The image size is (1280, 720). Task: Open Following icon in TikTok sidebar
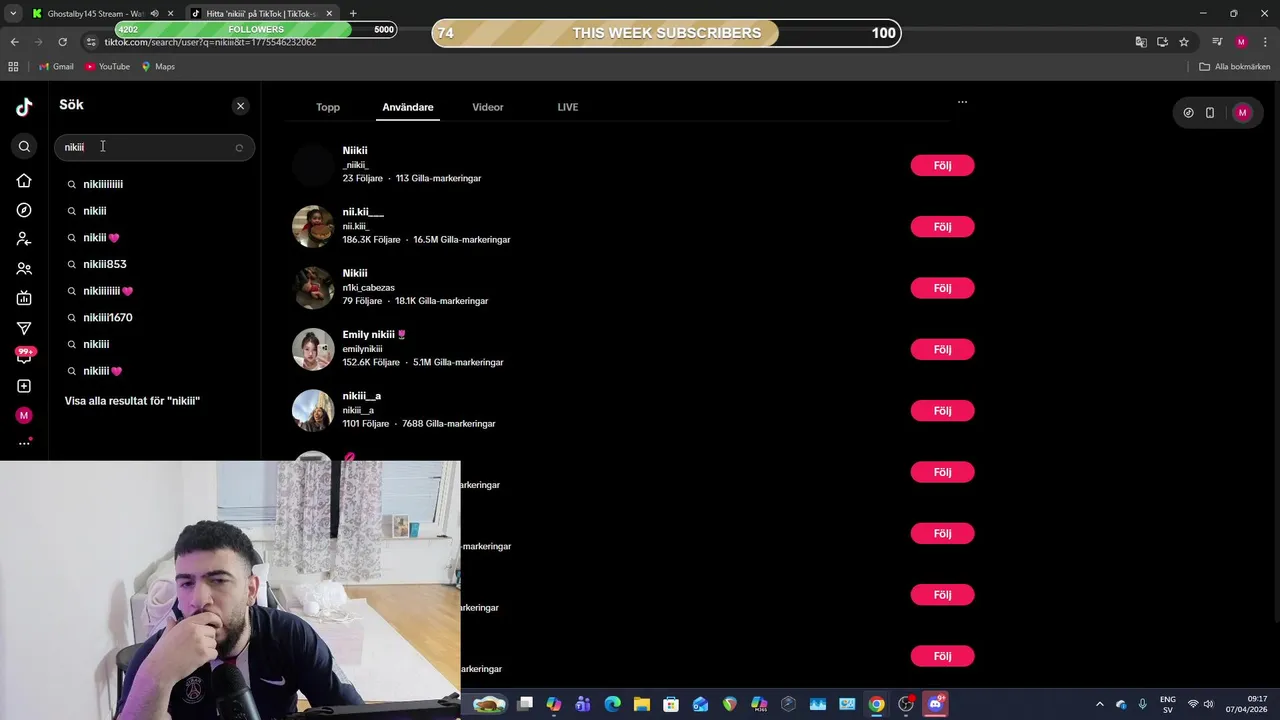[24, 239]
